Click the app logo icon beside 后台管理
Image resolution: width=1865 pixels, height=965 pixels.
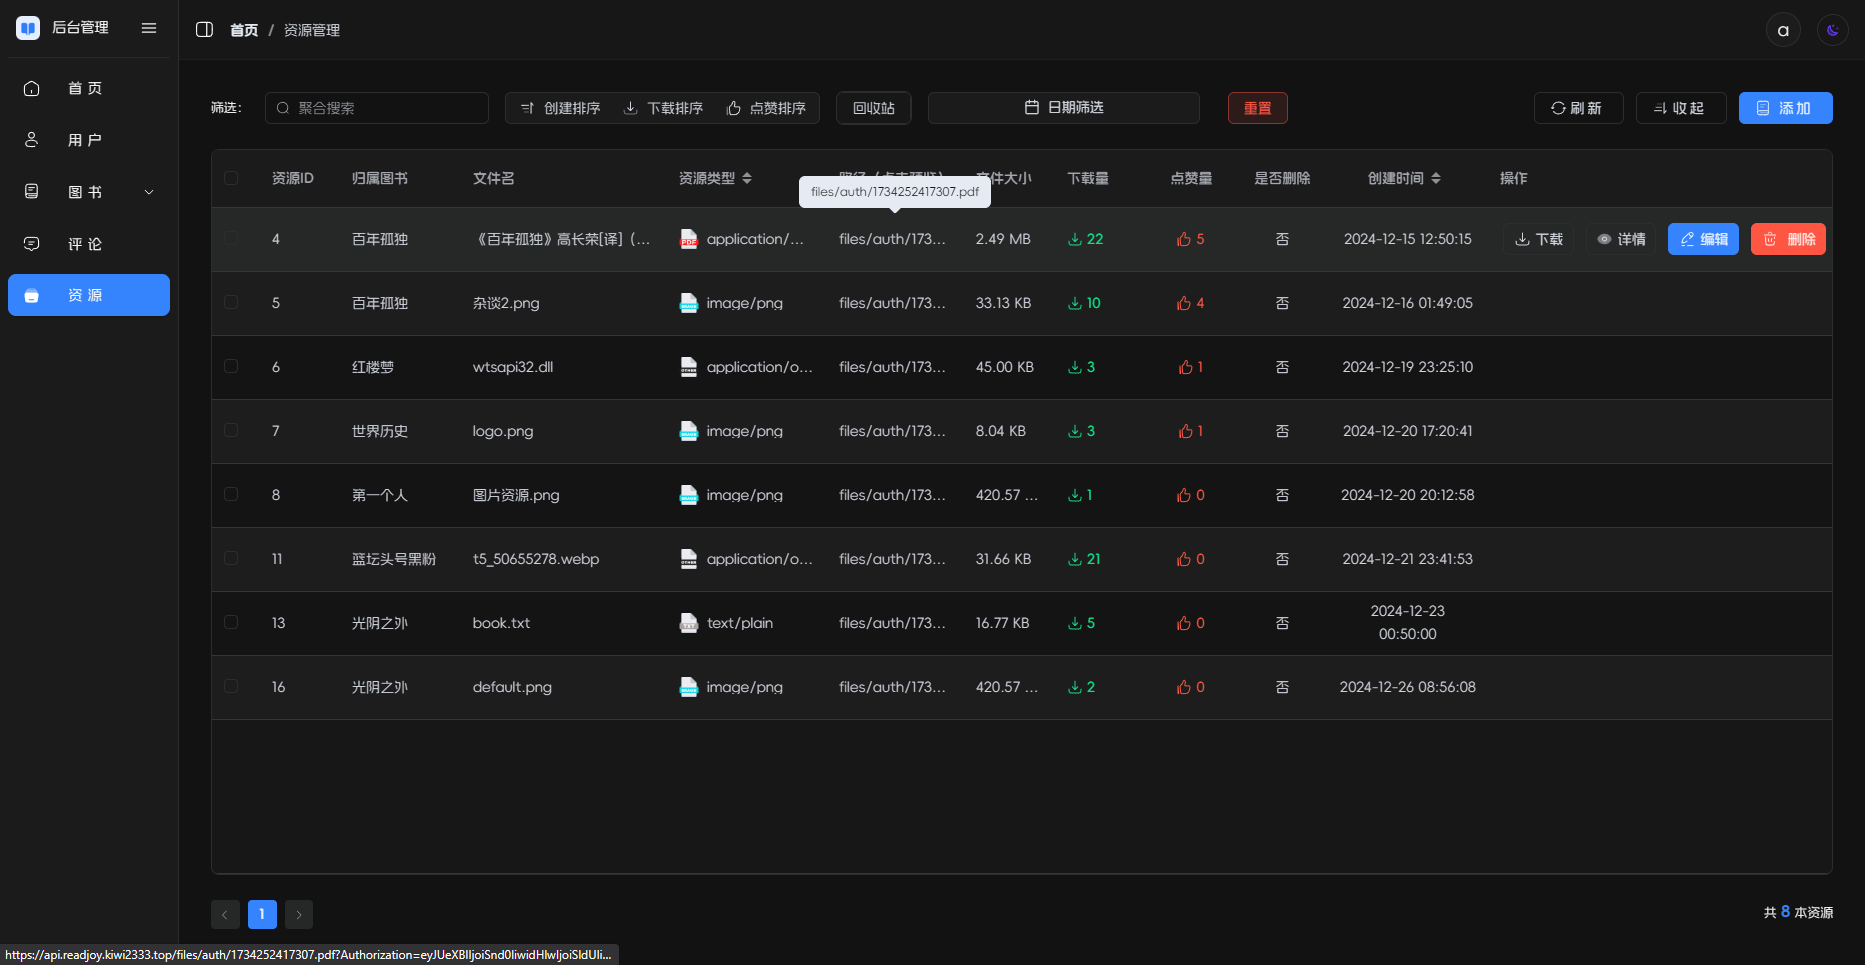pyautogui.click(x=28, y=28)
